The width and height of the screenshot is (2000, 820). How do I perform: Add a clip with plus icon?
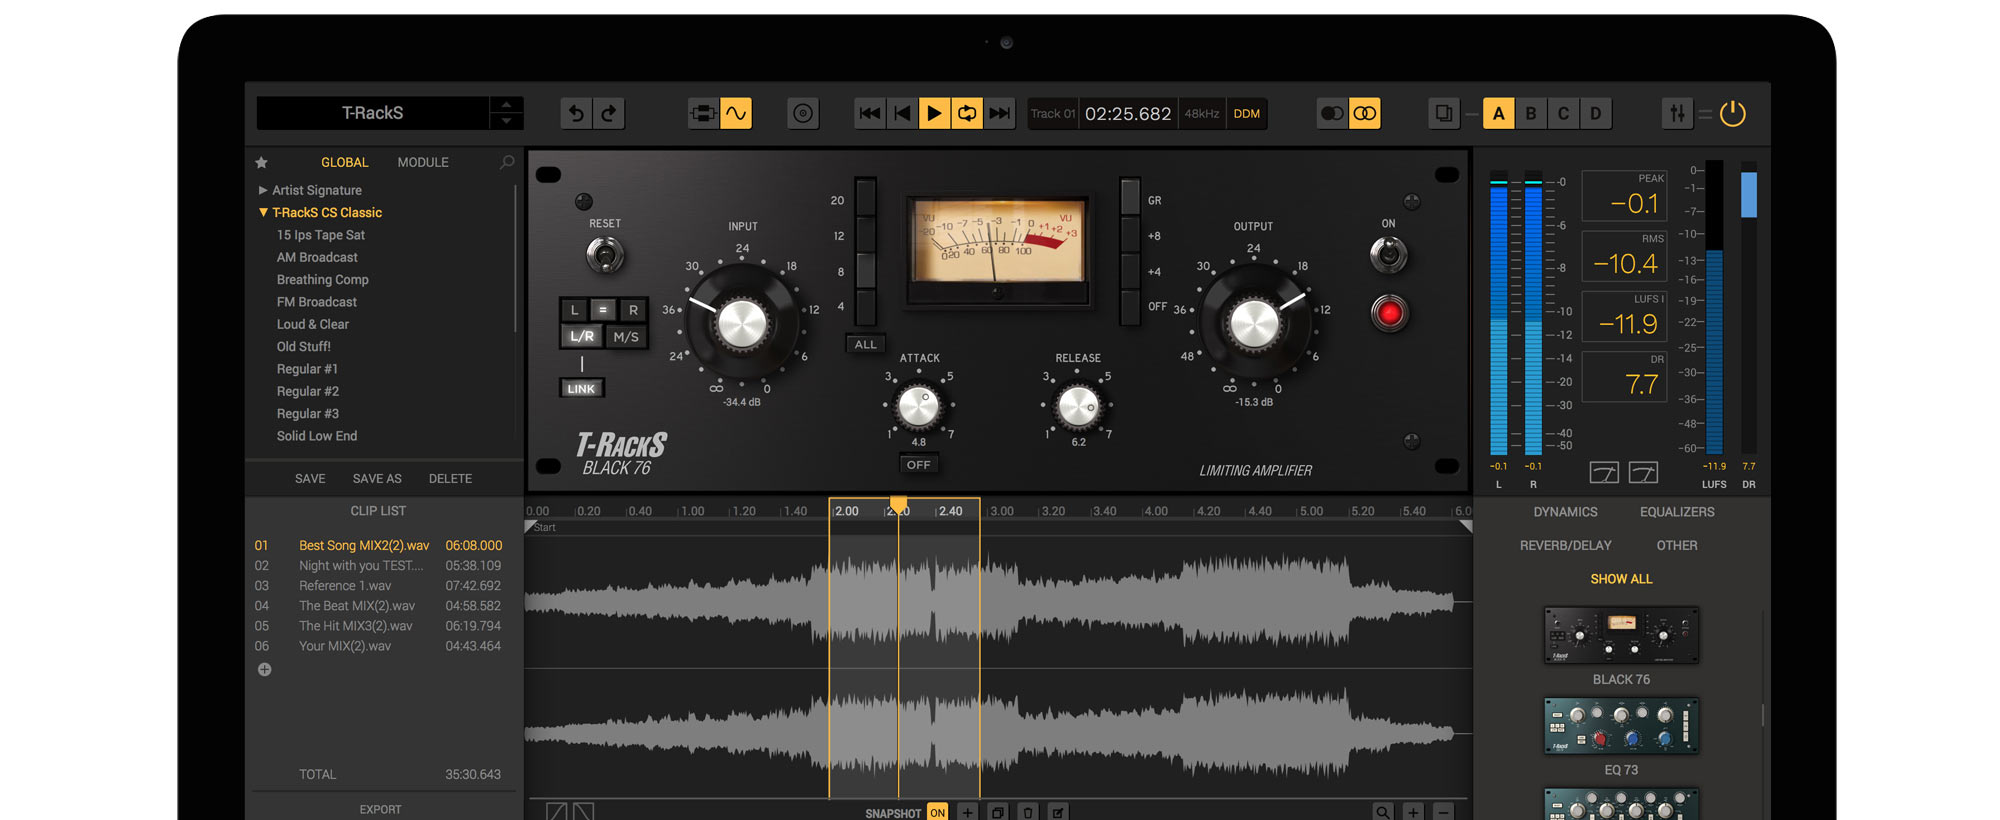(x=264, y=670)
